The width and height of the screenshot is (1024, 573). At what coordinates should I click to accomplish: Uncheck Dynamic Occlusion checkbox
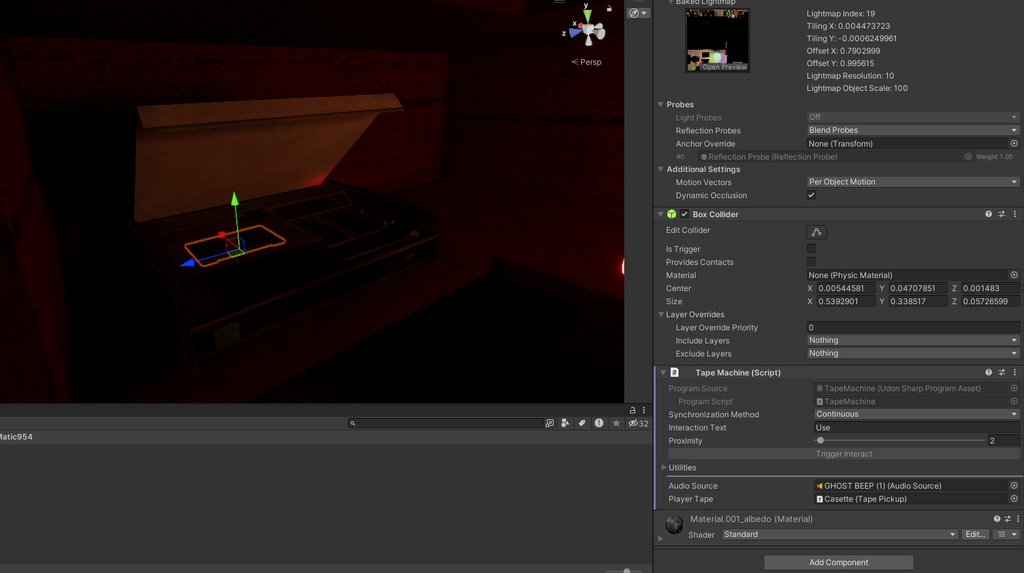[811, 195]
